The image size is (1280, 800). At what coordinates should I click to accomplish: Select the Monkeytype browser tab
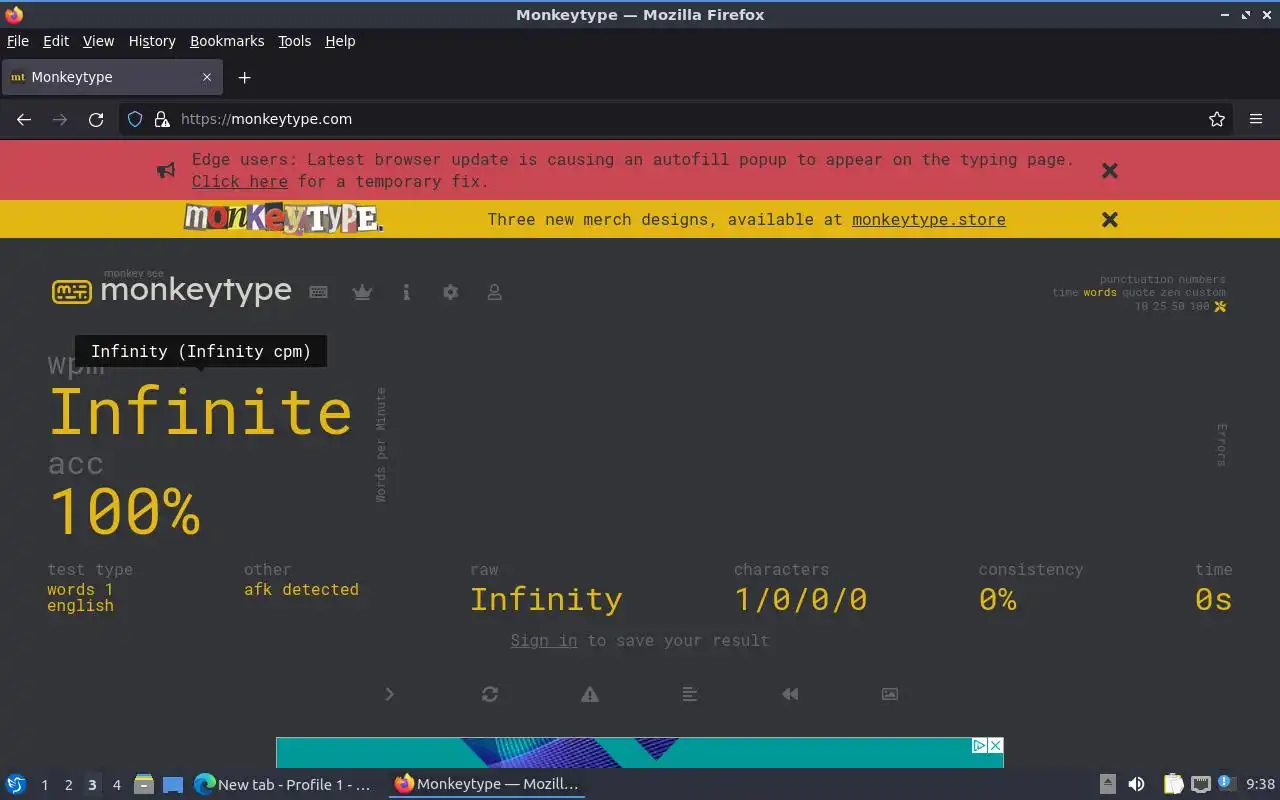[112, 77]
